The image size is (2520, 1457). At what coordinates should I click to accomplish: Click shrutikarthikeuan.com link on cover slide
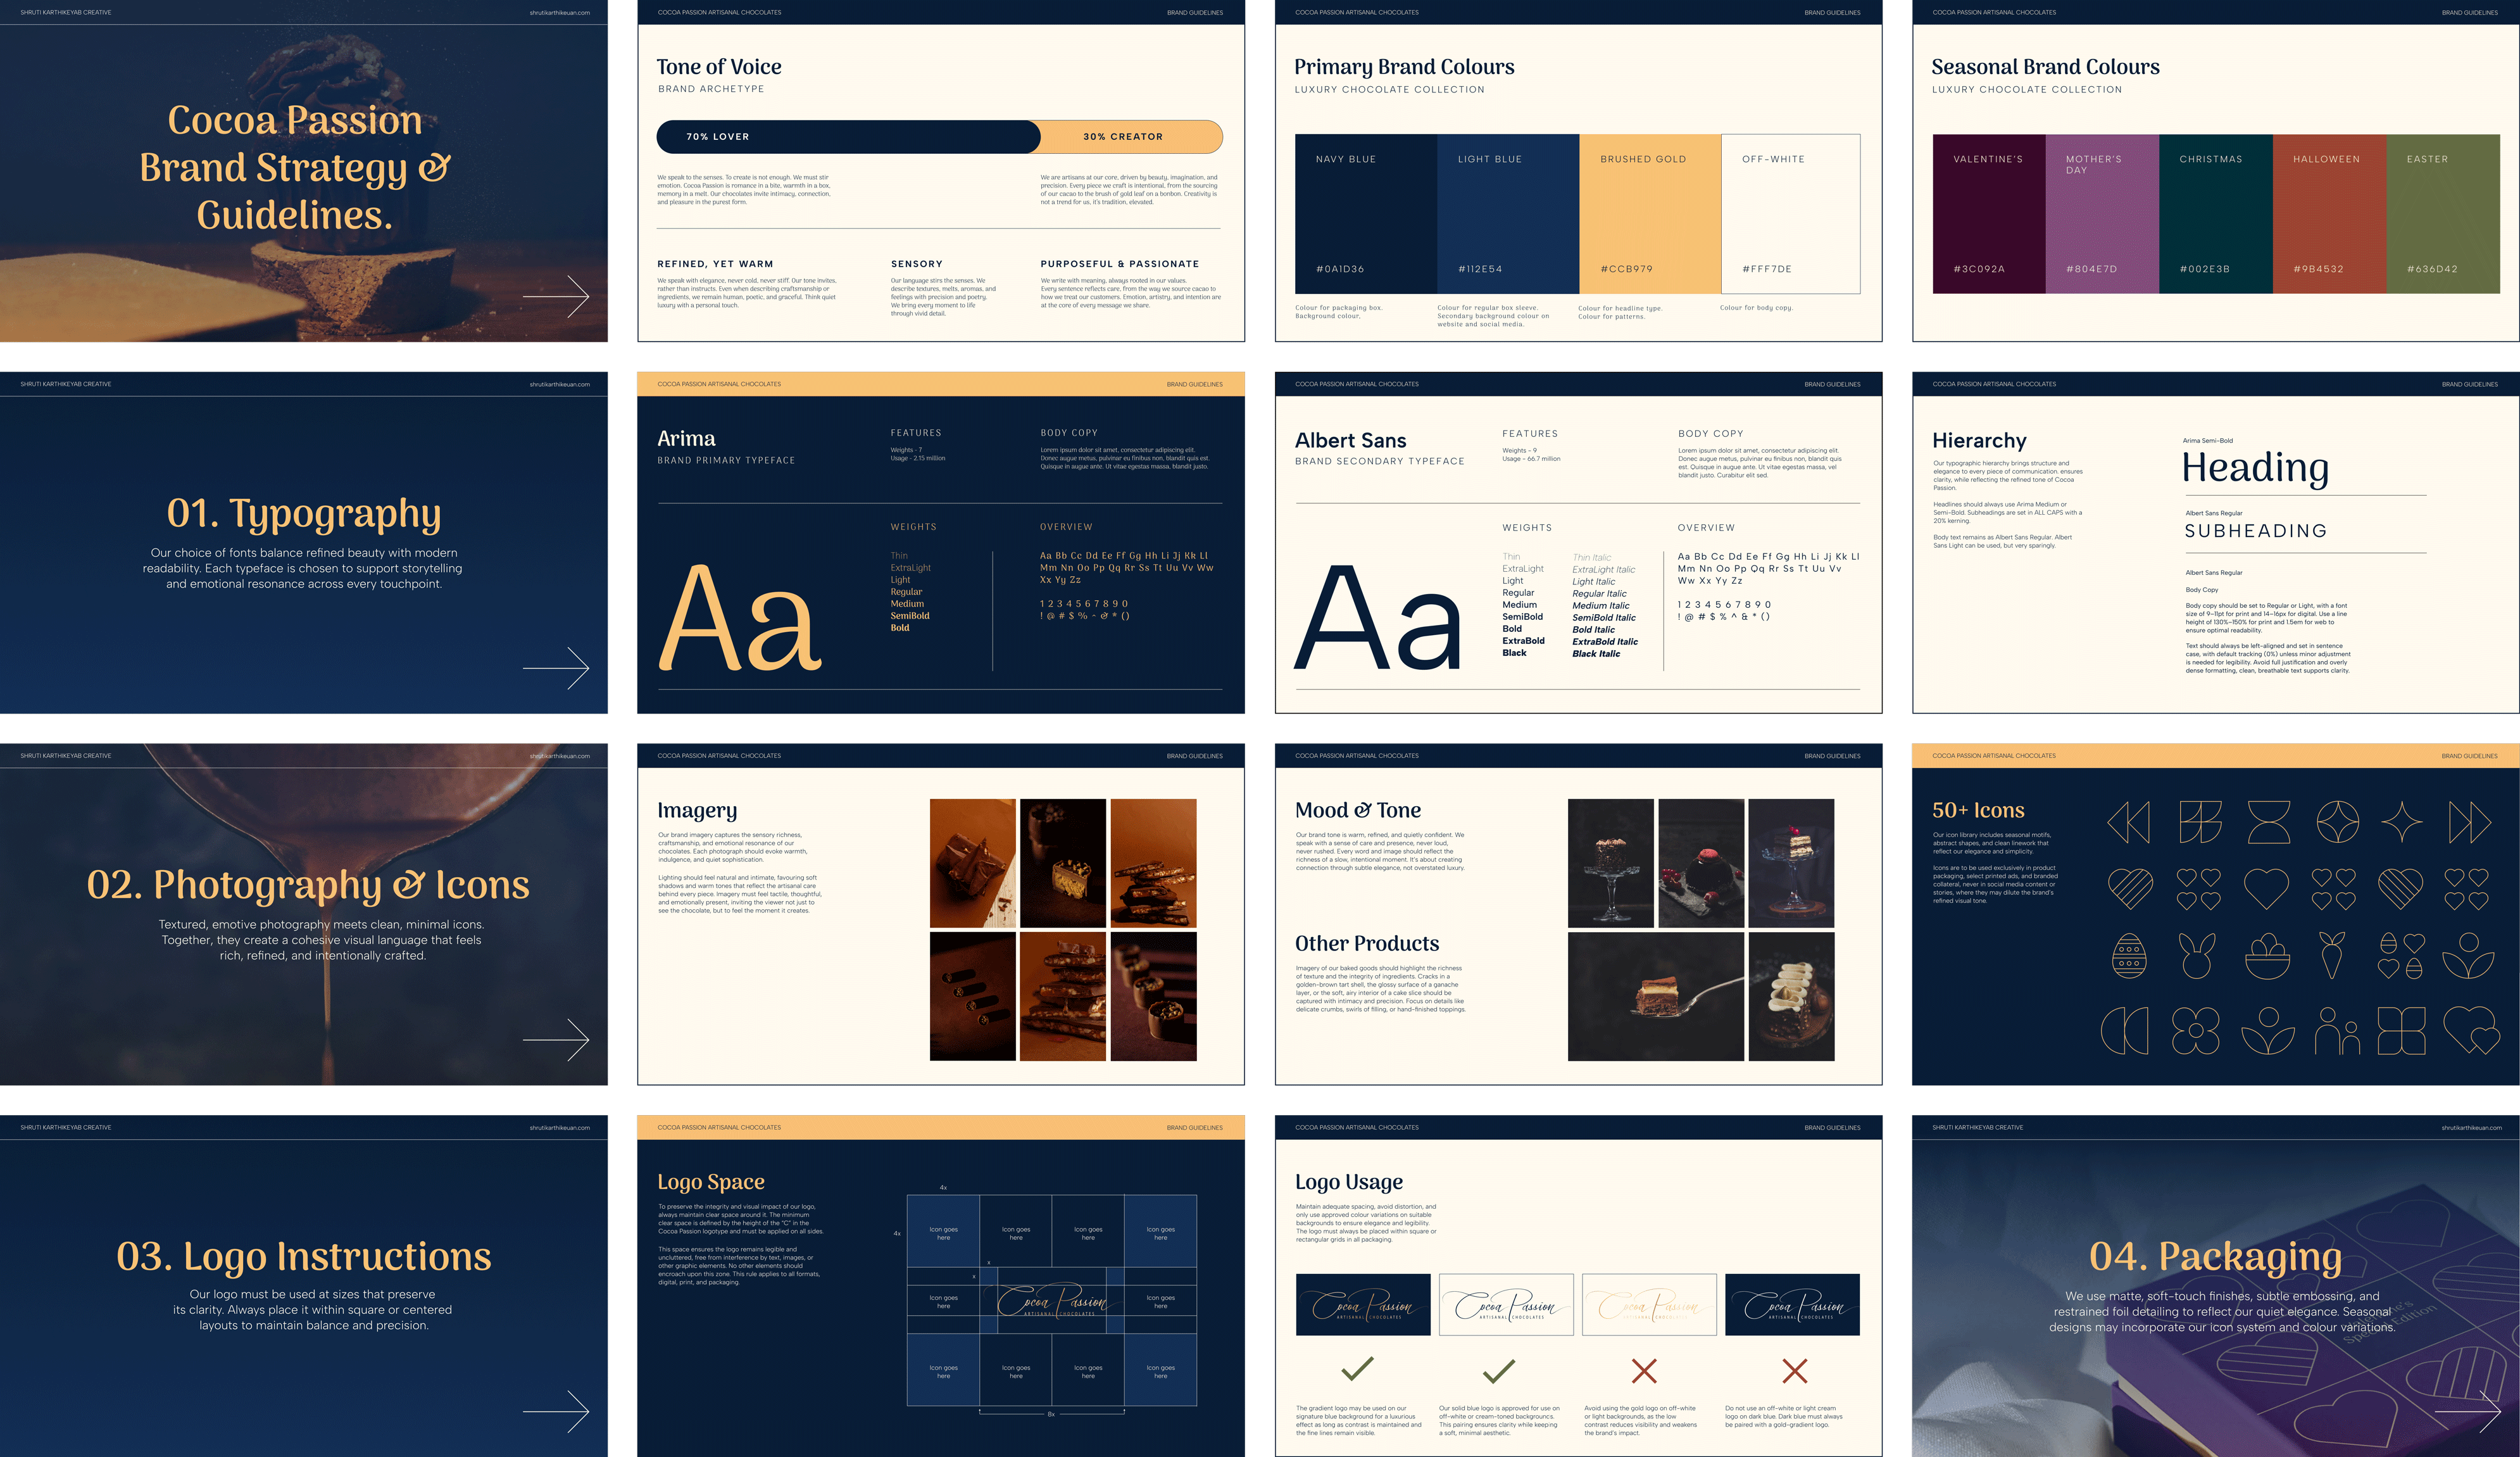pyautogui.click(x=559, y=13)
